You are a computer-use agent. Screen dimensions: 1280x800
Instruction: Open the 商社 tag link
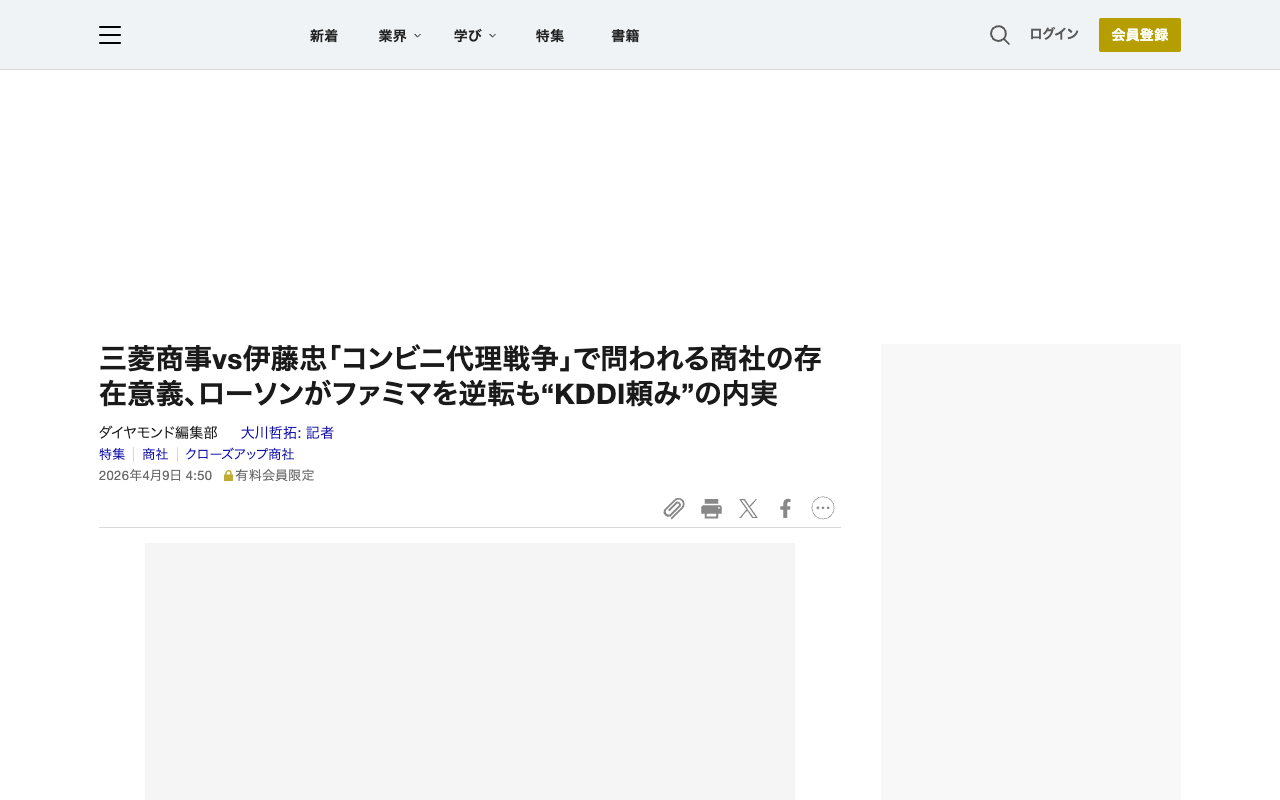(155, 454)
